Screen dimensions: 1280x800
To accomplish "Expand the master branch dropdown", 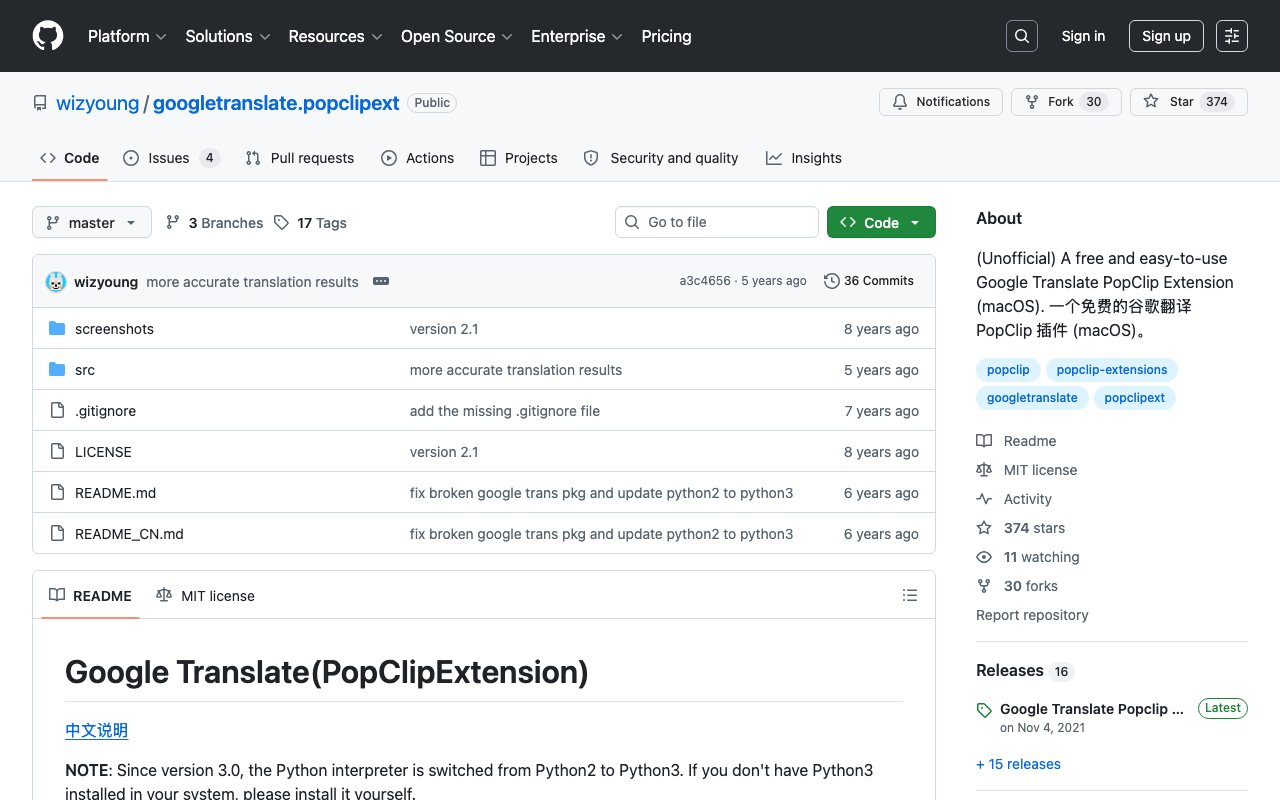I will click(x=92, y=222).
